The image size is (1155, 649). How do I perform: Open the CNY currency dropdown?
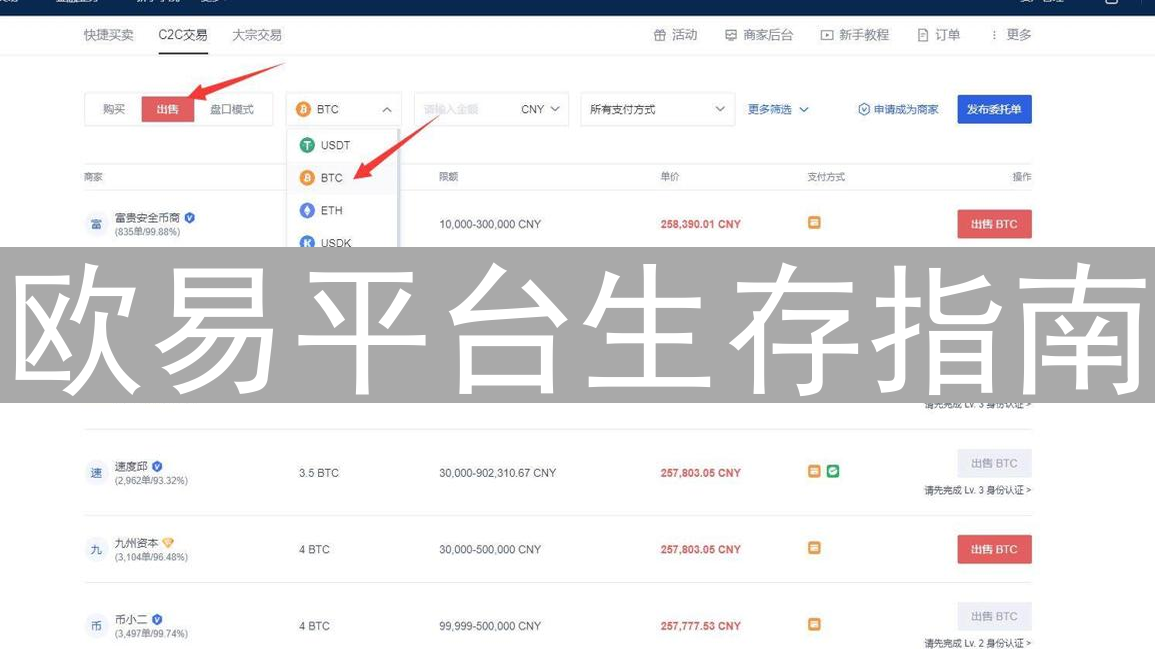pyautogui.click(x=540, y=109)
